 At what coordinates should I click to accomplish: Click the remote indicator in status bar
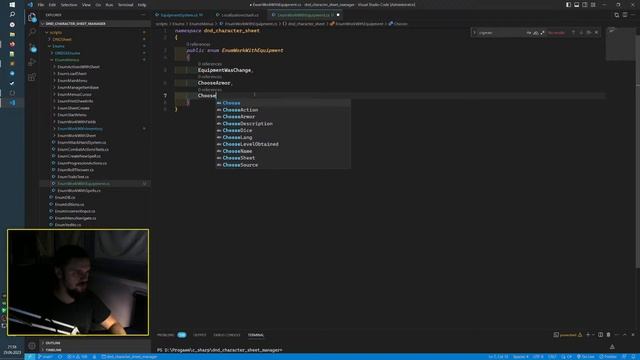tap(30, 357)
